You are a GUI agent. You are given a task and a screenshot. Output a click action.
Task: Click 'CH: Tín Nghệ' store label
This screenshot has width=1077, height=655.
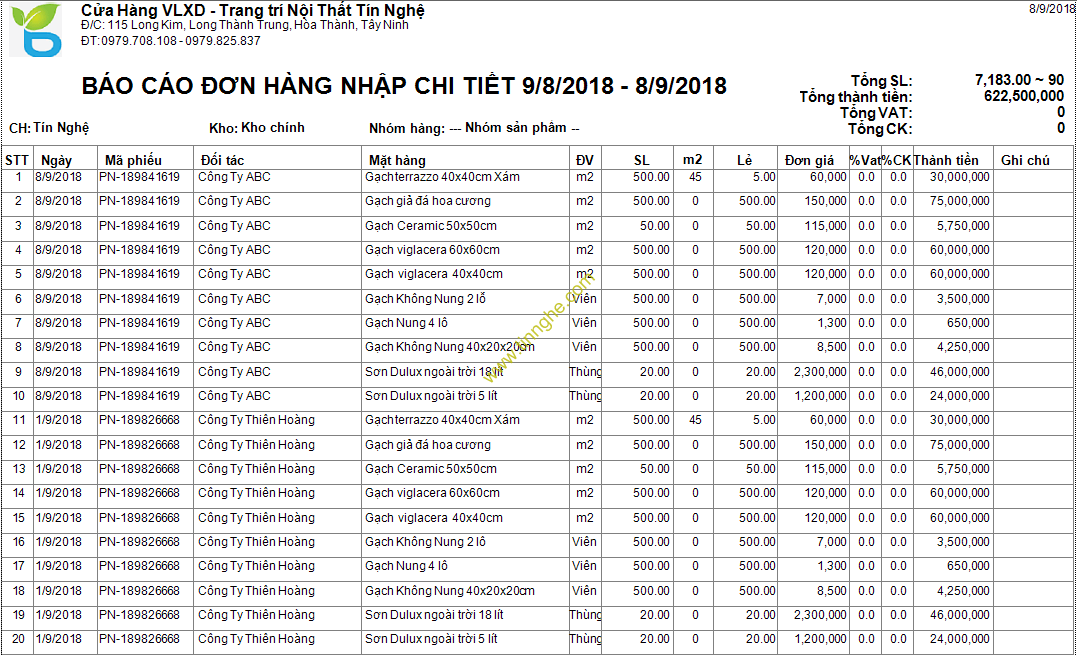click(x=49, y=128)
